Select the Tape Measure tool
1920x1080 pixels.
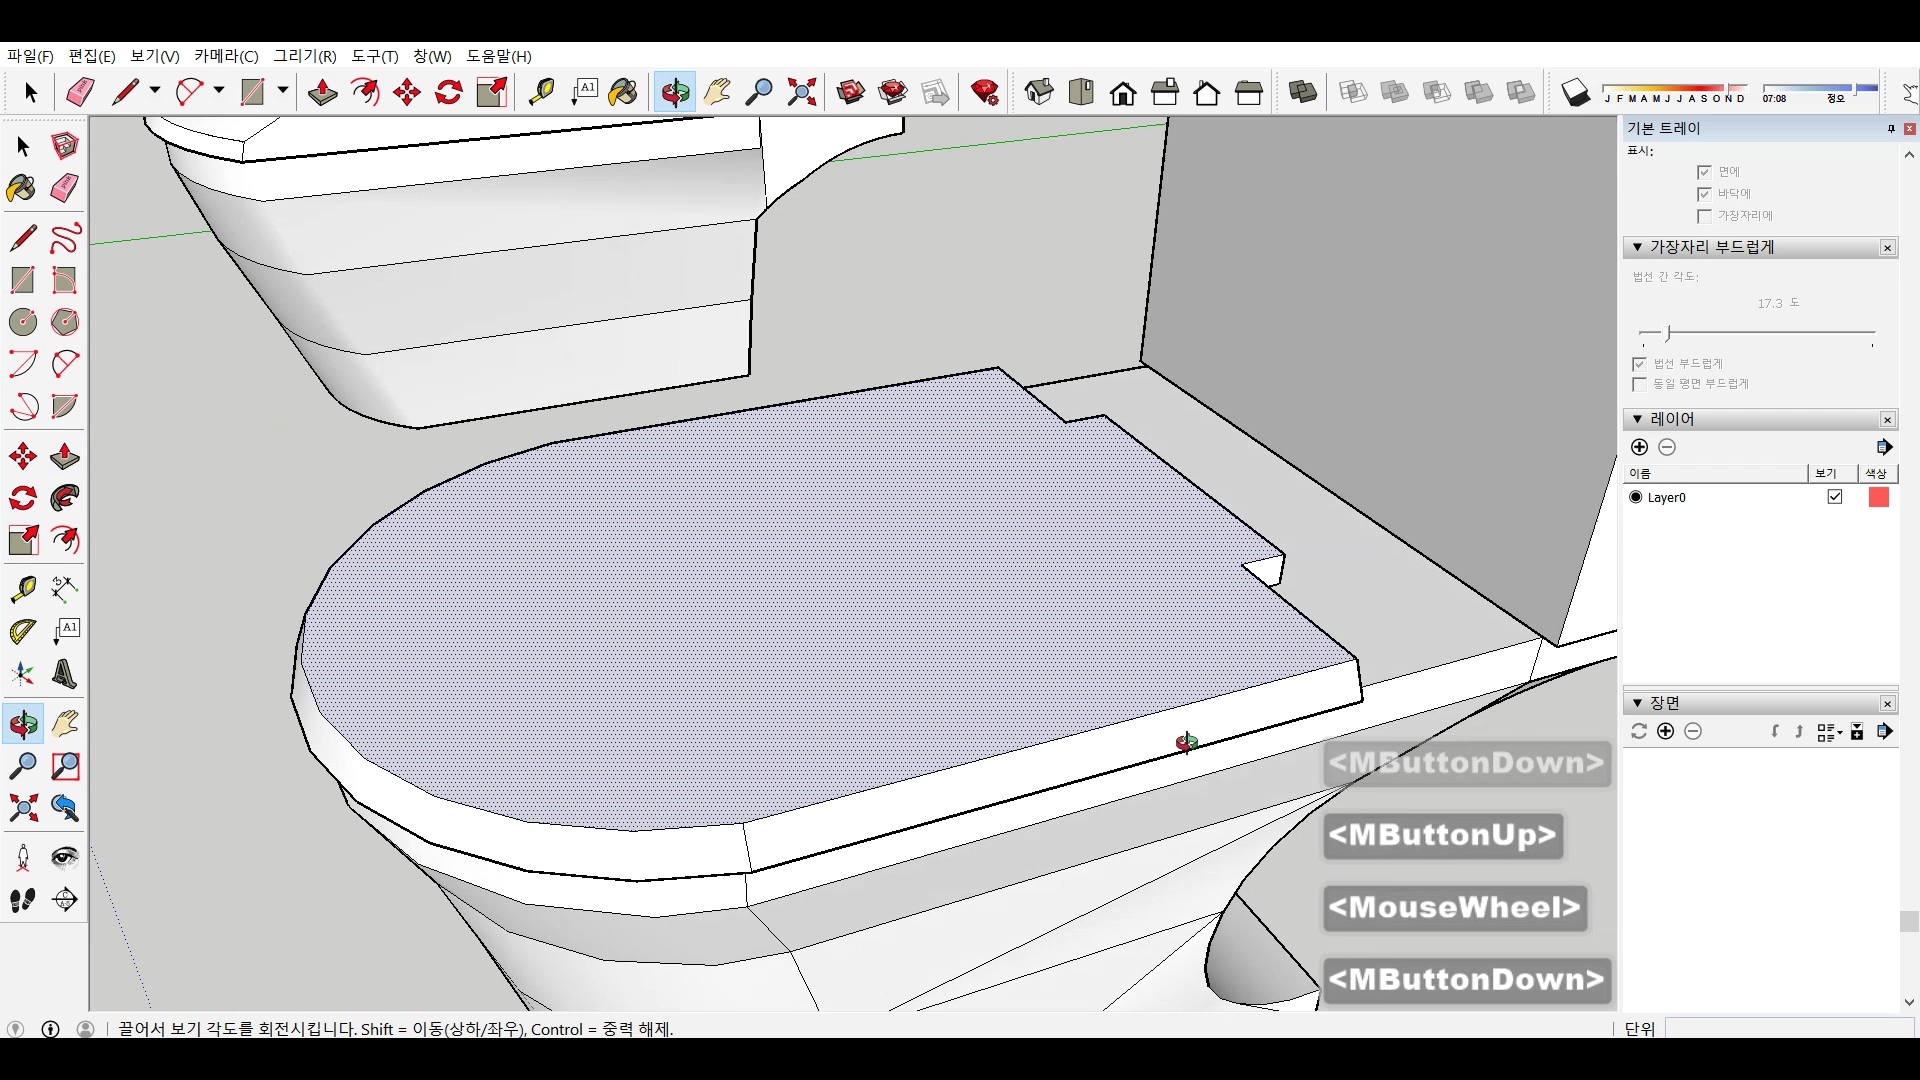[541, 92]
